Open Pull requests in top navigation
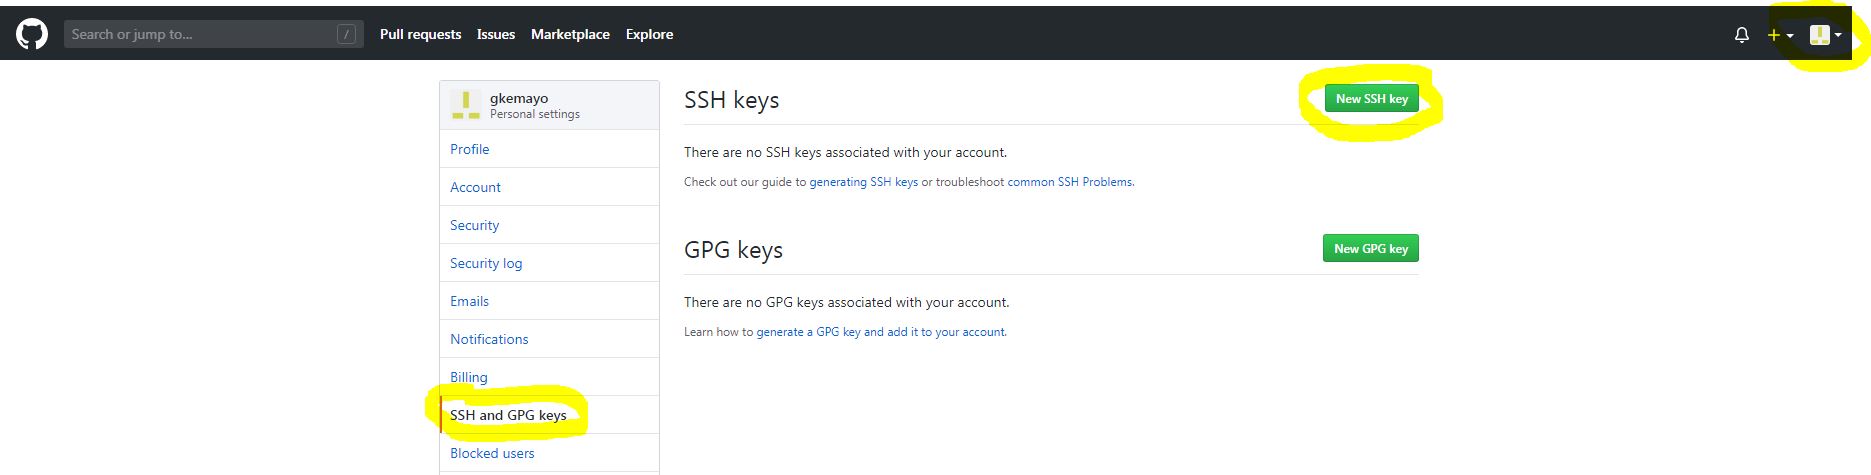The width and height of the screenshot is (1871, 475). click(x=420, y=34)
